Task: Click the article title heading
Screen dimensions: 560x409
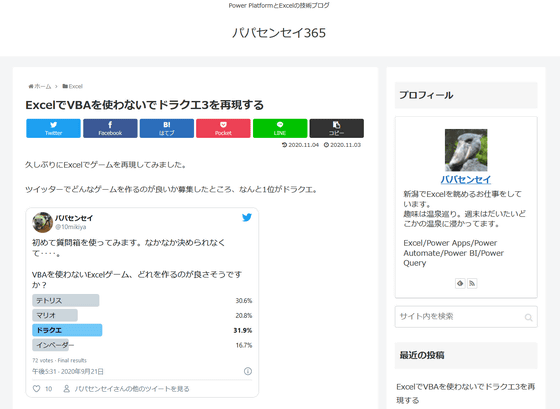Action: coord(145,105)
